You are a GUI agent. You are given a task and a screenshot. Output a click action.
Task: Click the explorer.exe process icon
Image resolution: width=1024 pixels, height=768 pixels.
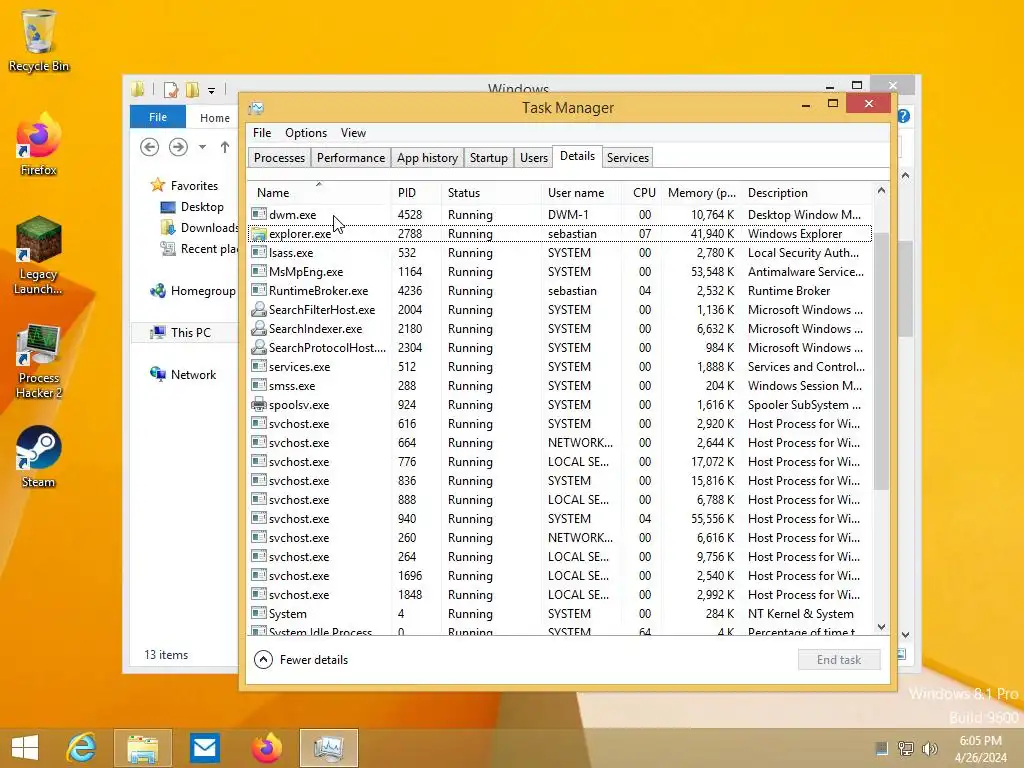coord(259,234)
